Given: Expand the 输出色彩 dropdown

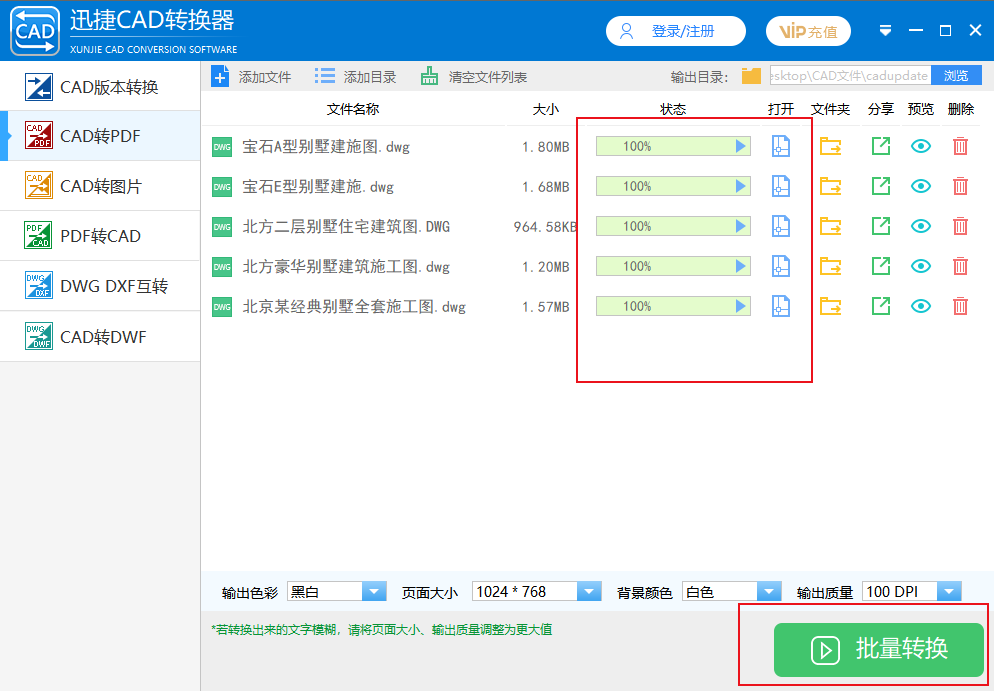Looking at the screenshot, I should pos(374,591).
